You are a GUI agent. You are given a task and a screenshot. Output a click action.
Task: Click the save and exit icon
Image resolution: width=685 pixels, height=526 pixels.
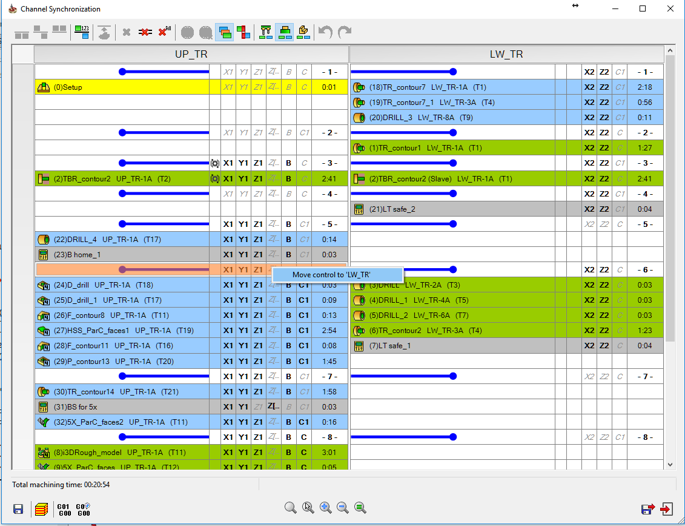648,509
